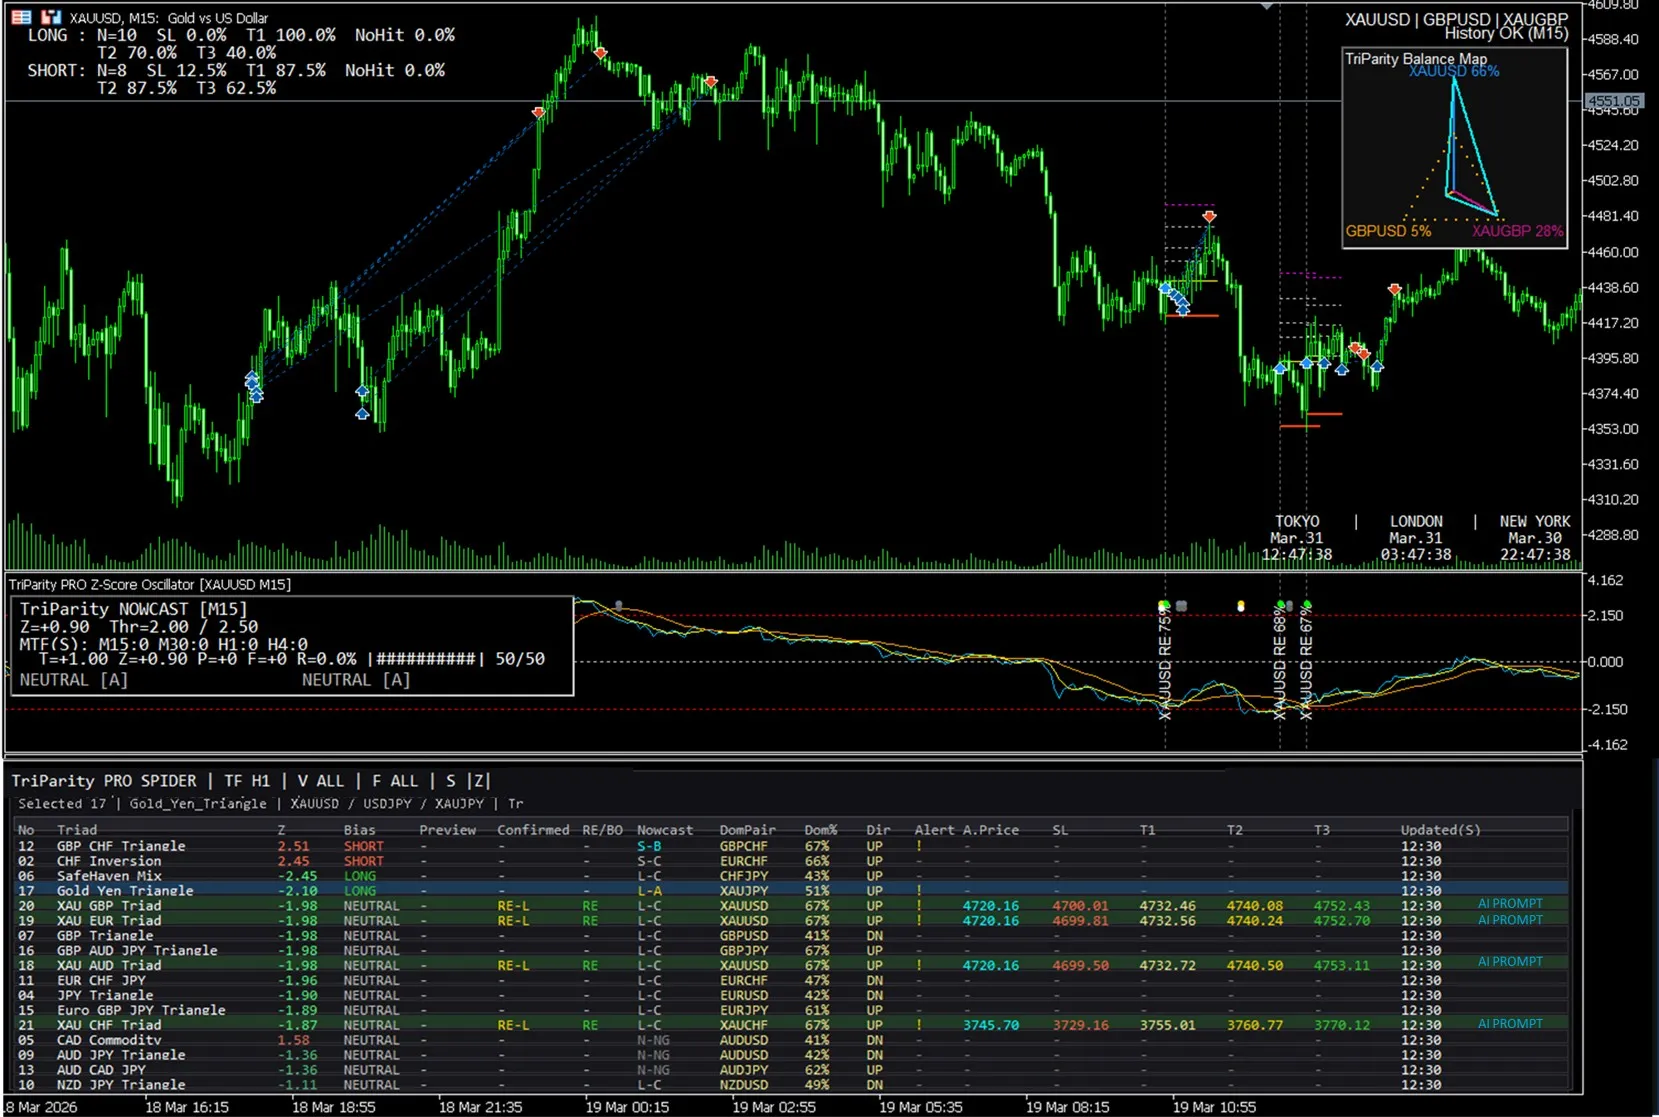Select the CAD Commodity row
Image resolution: width=1659 pixels, height=1117 pixels.
[790, 1040]
